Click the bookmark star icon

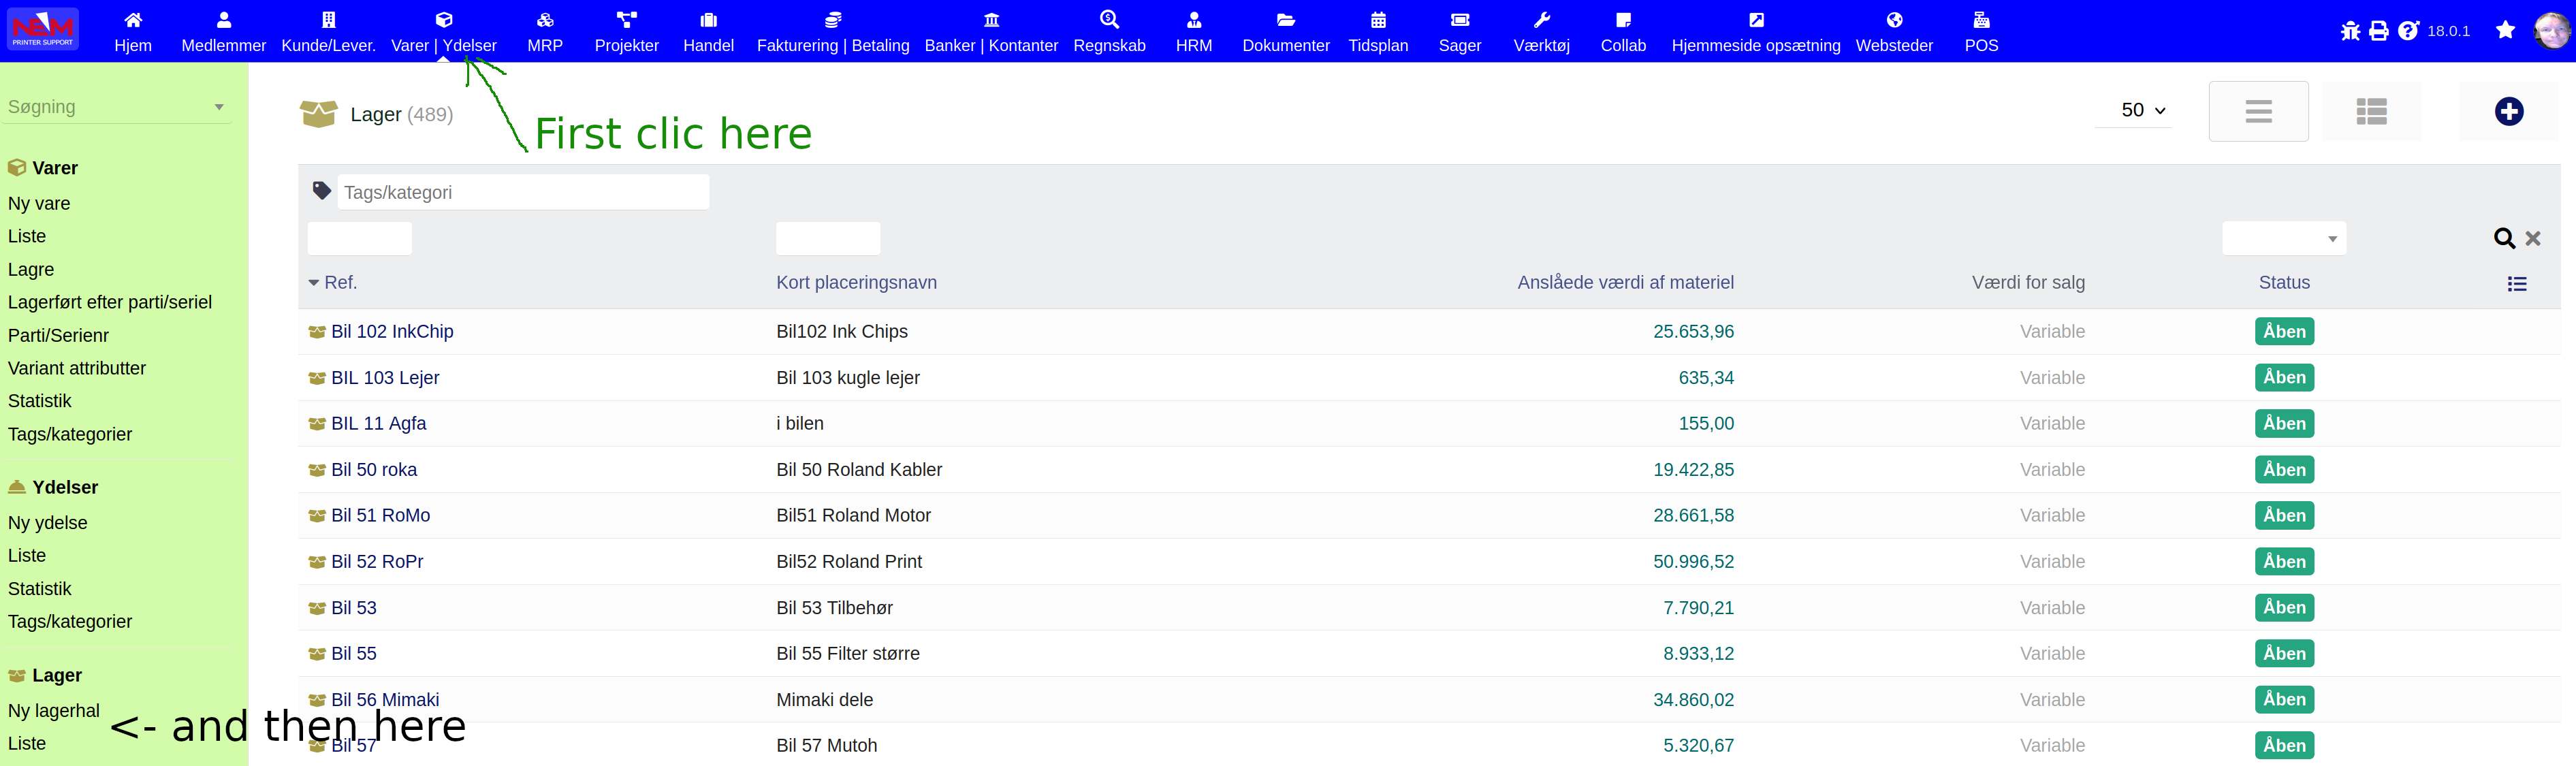click(x=2505, y=31)
